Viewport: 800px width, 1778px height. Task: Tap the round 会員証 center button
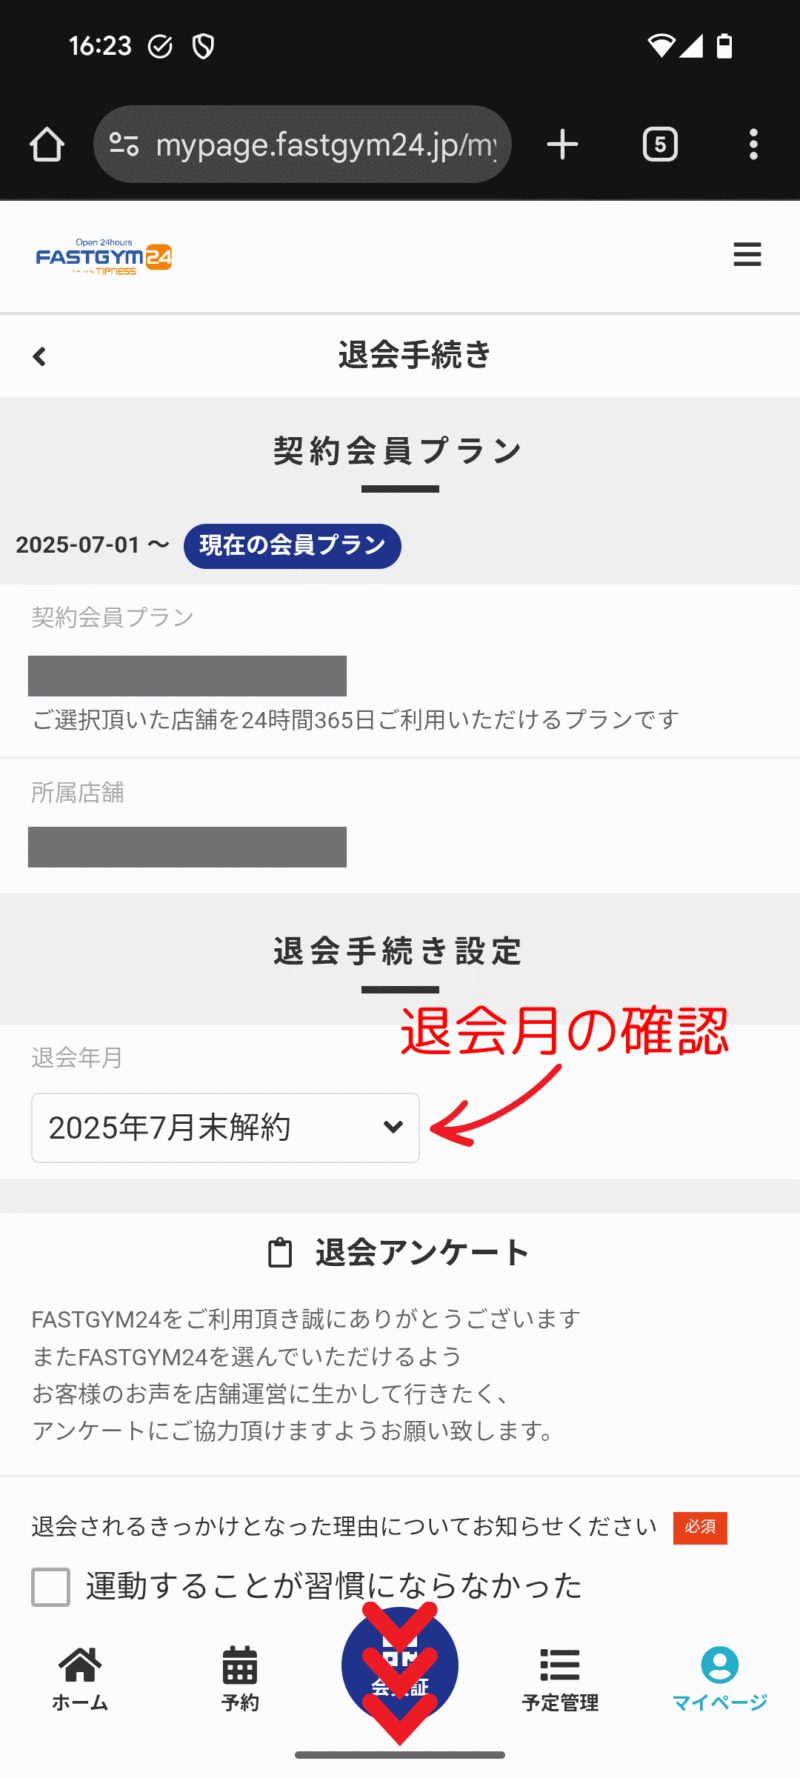coord(400,1666)
